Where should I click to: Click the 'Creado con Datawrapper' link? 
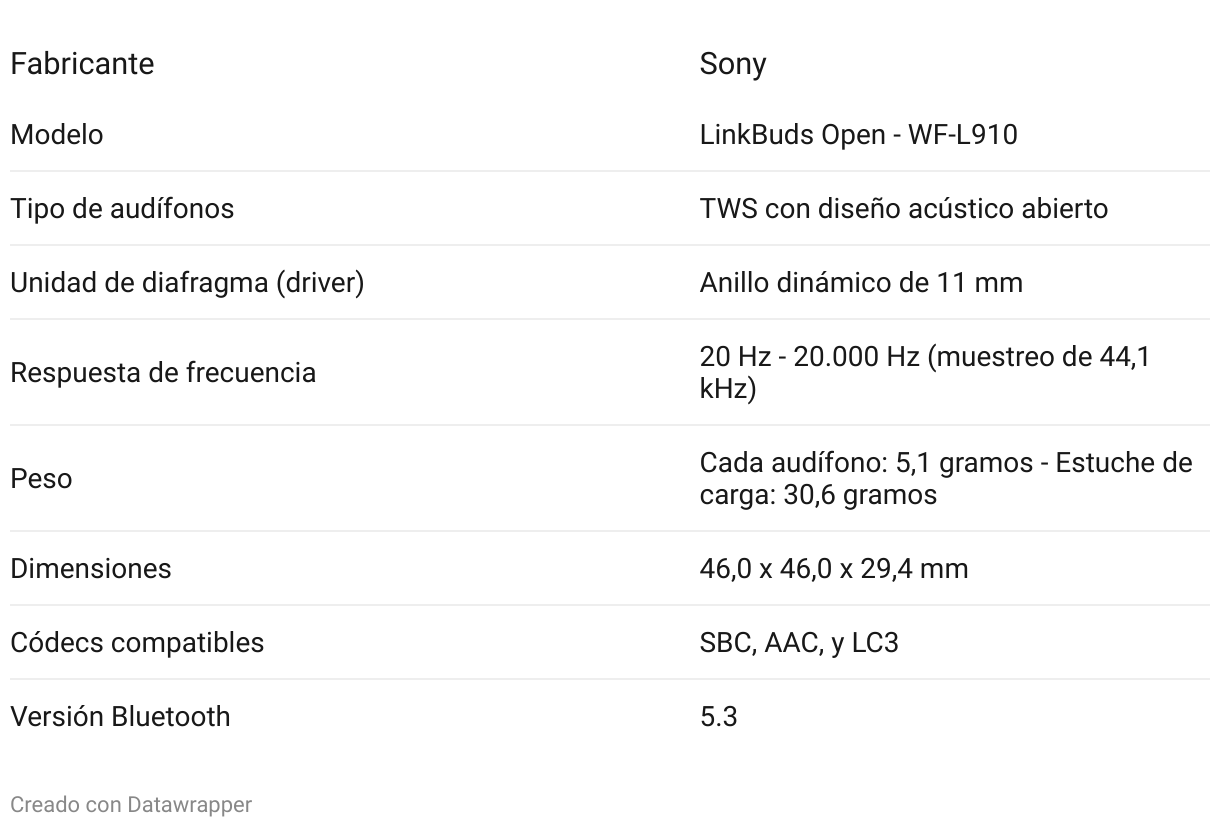tap(130, 804)
